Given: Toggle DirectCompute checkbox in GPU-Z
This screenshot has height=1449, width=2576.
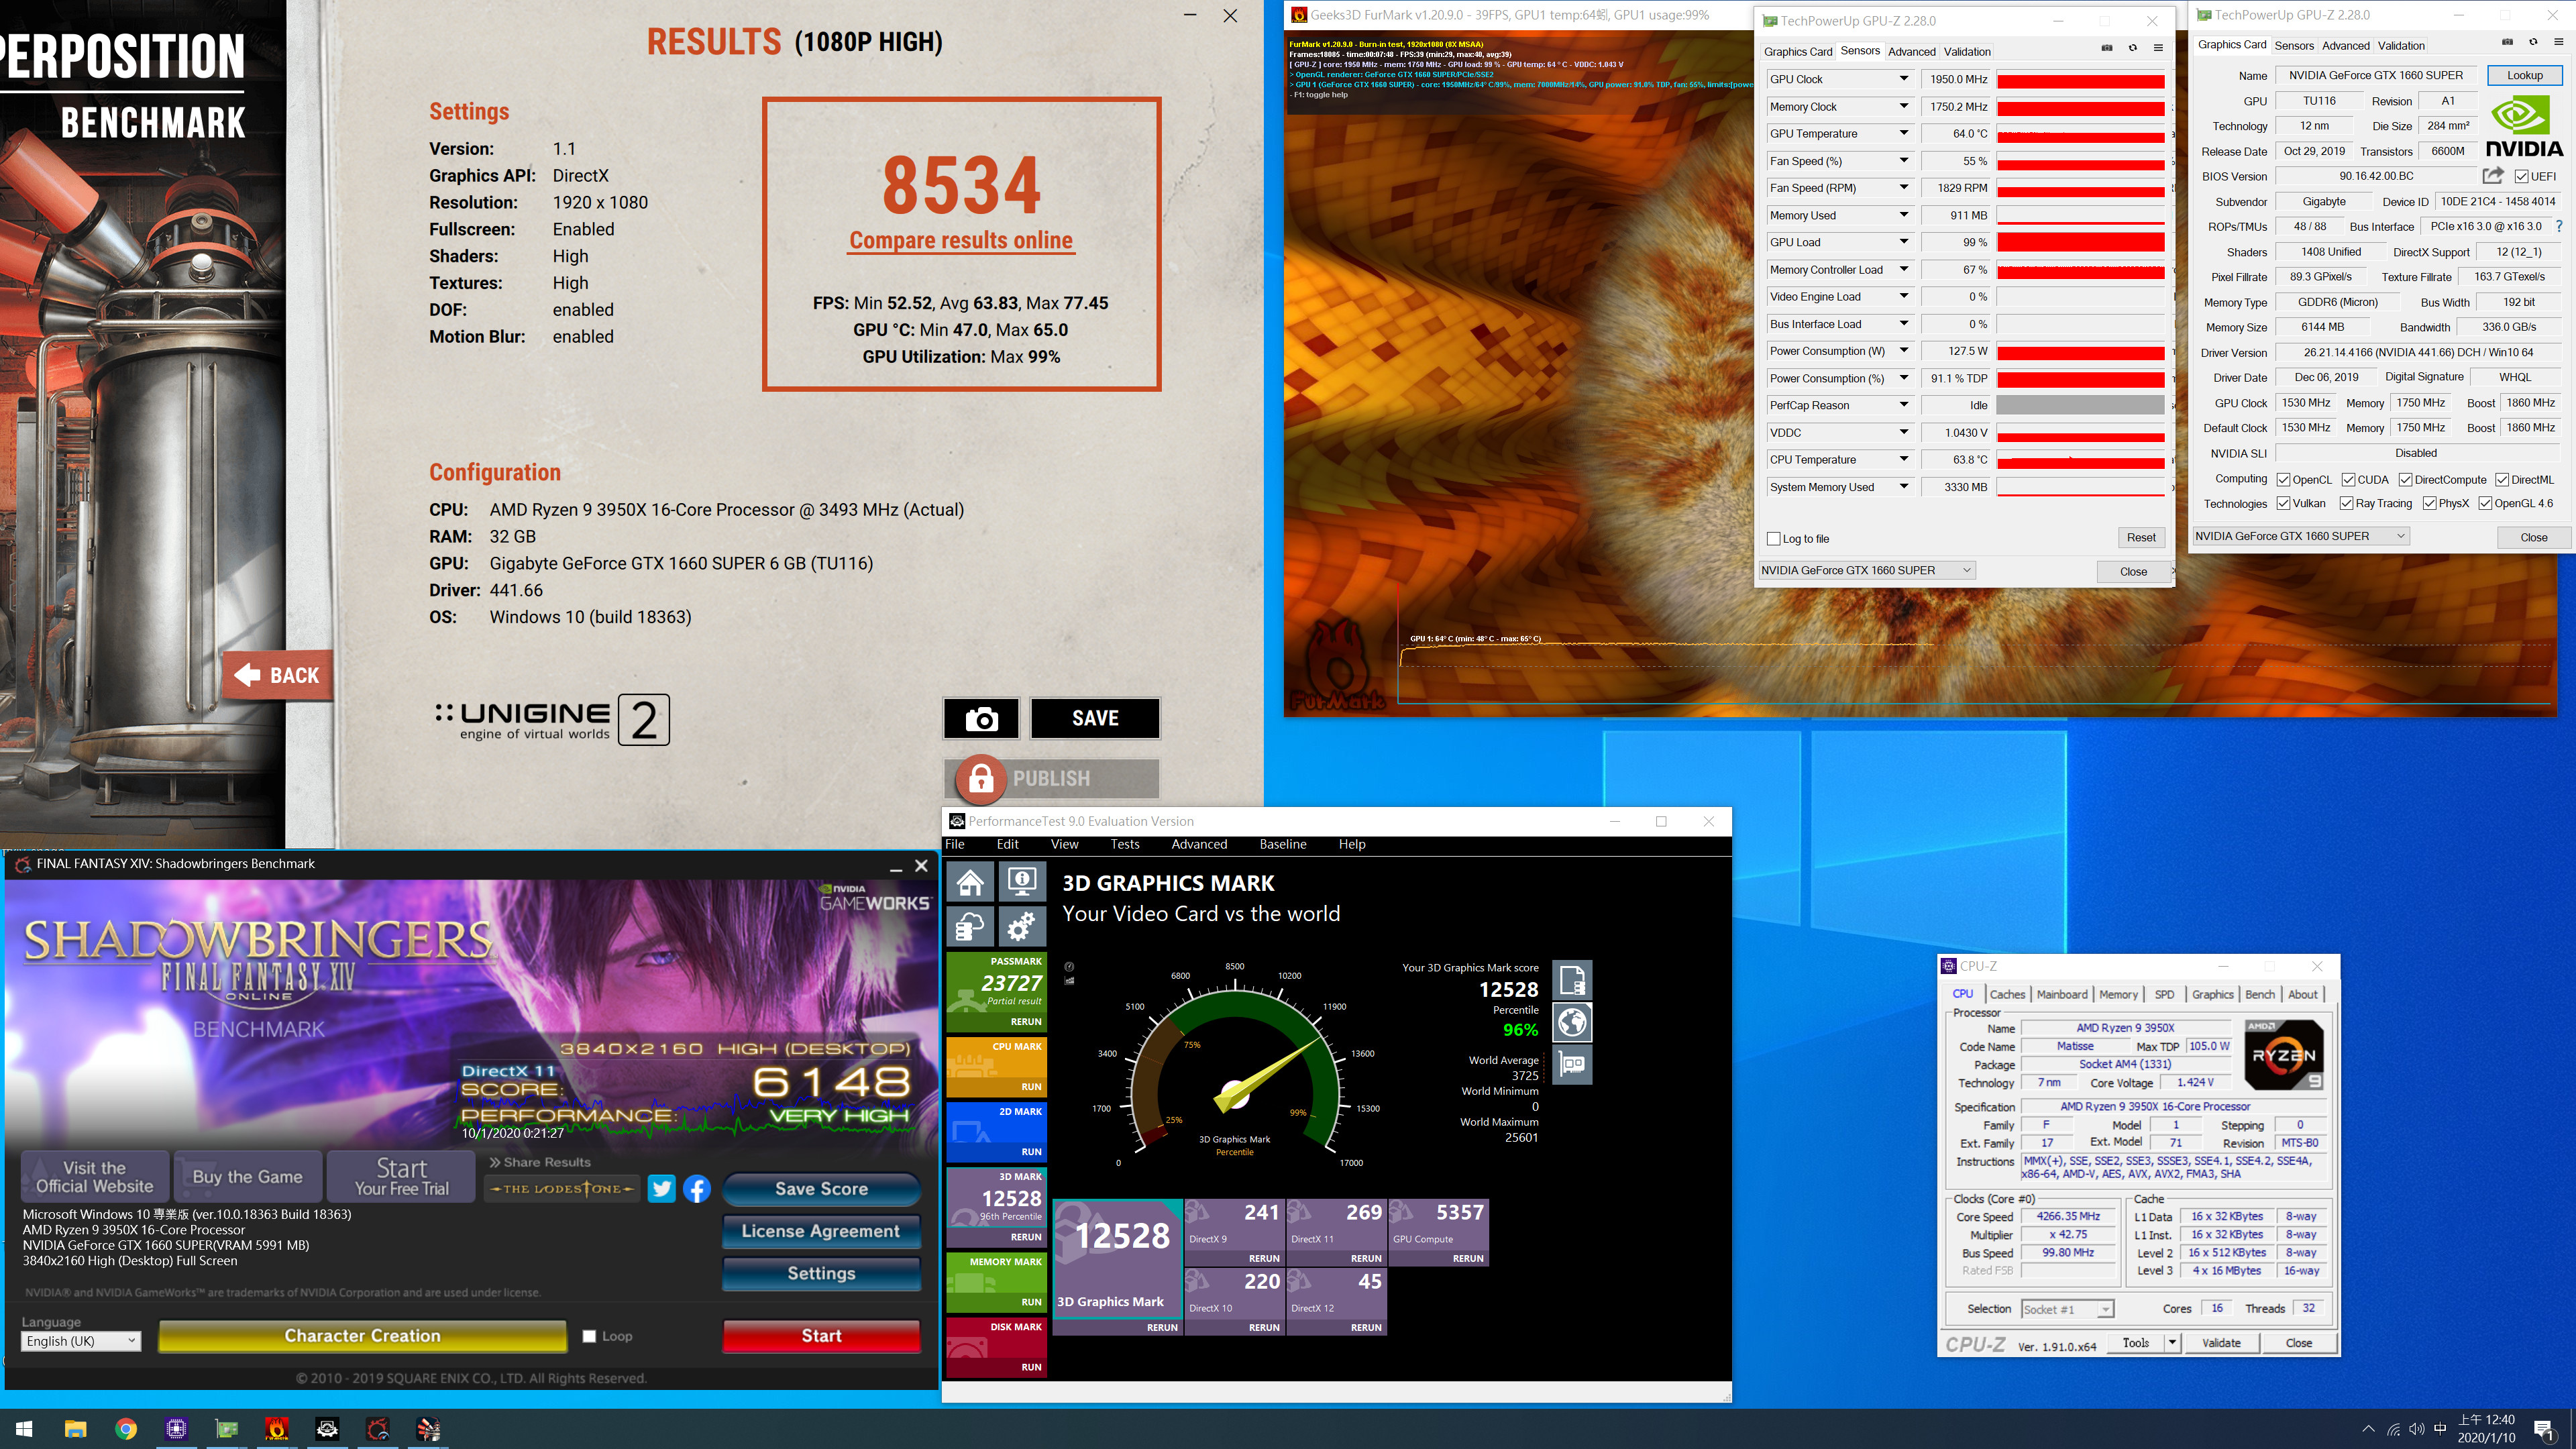Looking at the screenshot, I should (2406, 480).
